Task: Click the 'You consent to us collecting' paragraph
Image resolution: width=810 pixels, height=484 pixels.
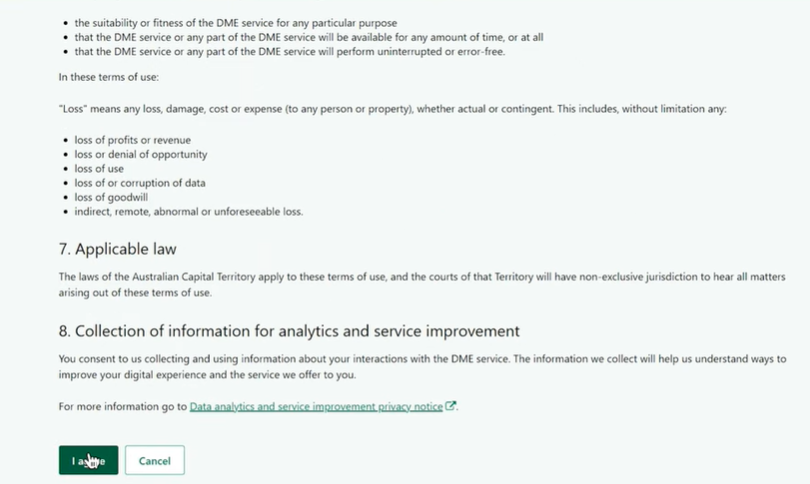Action: coord(420,366)
